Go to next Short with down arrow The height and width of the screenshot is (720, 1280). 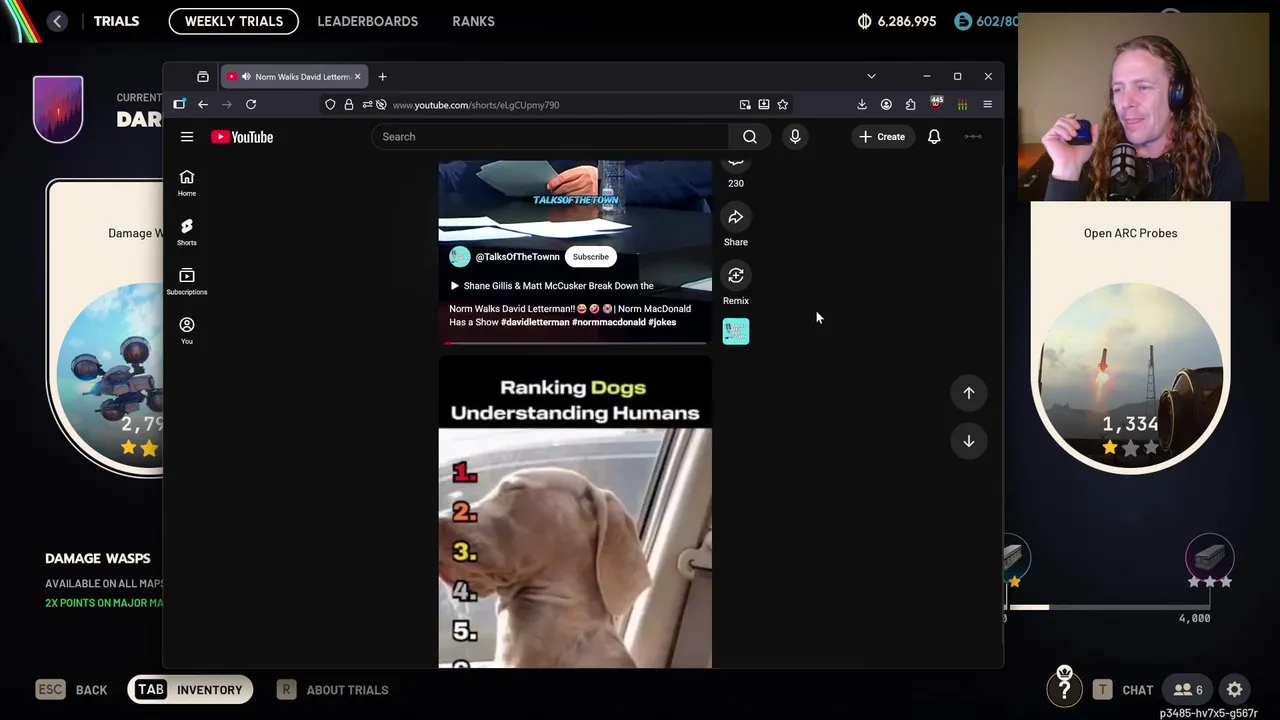[969, 441]
